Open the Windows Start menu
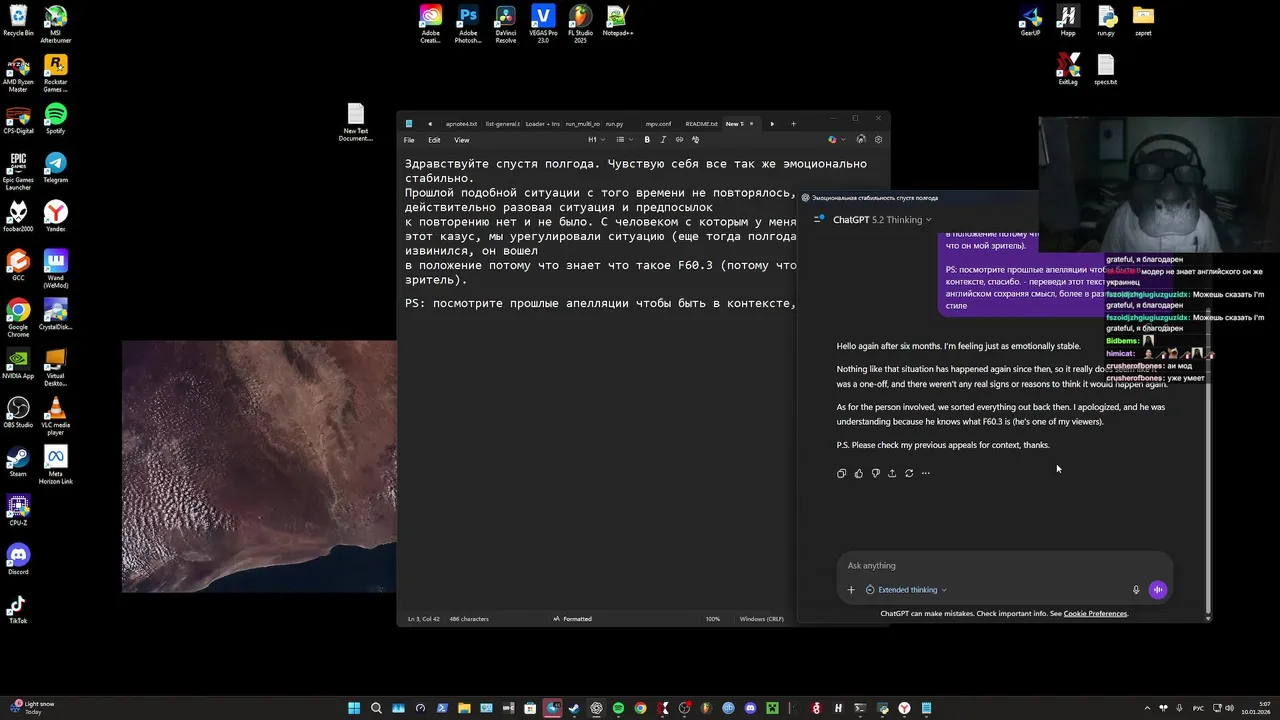Viewport: 1280px width, 720px height. 354,708
